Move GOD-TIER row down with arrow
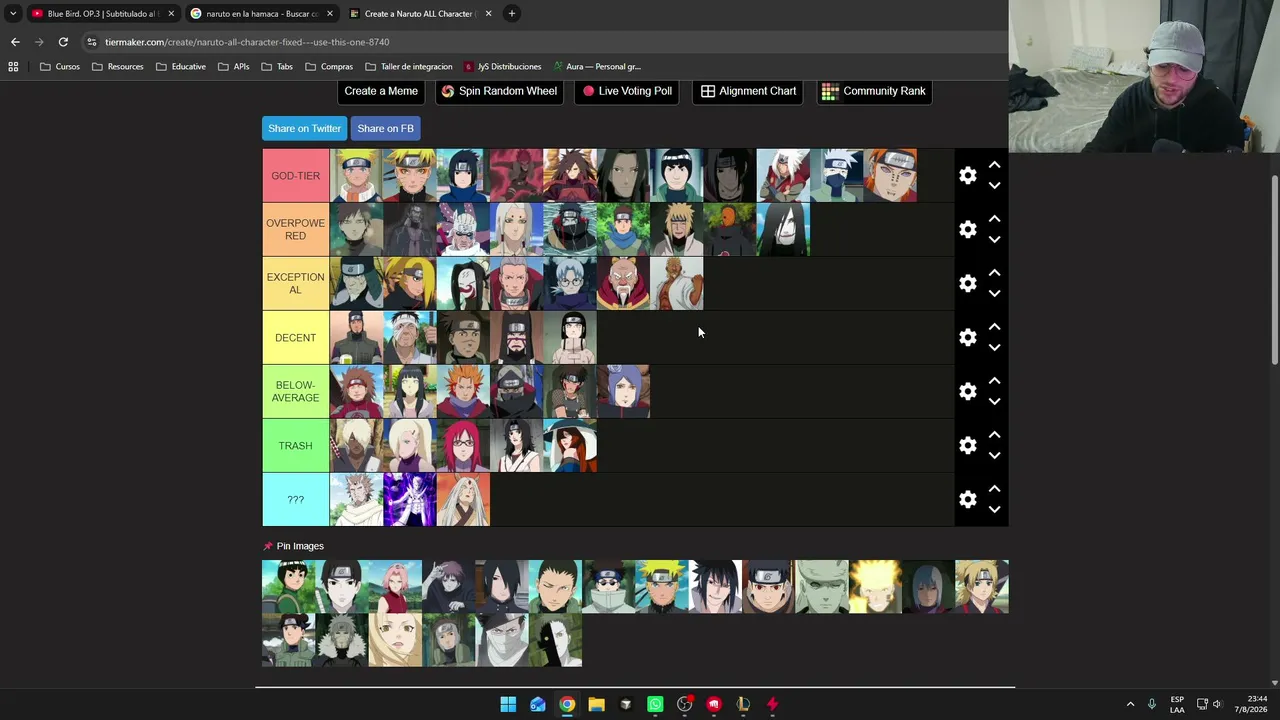Image resolution: width=1280 pixels, height=720 pixels. 994,186
